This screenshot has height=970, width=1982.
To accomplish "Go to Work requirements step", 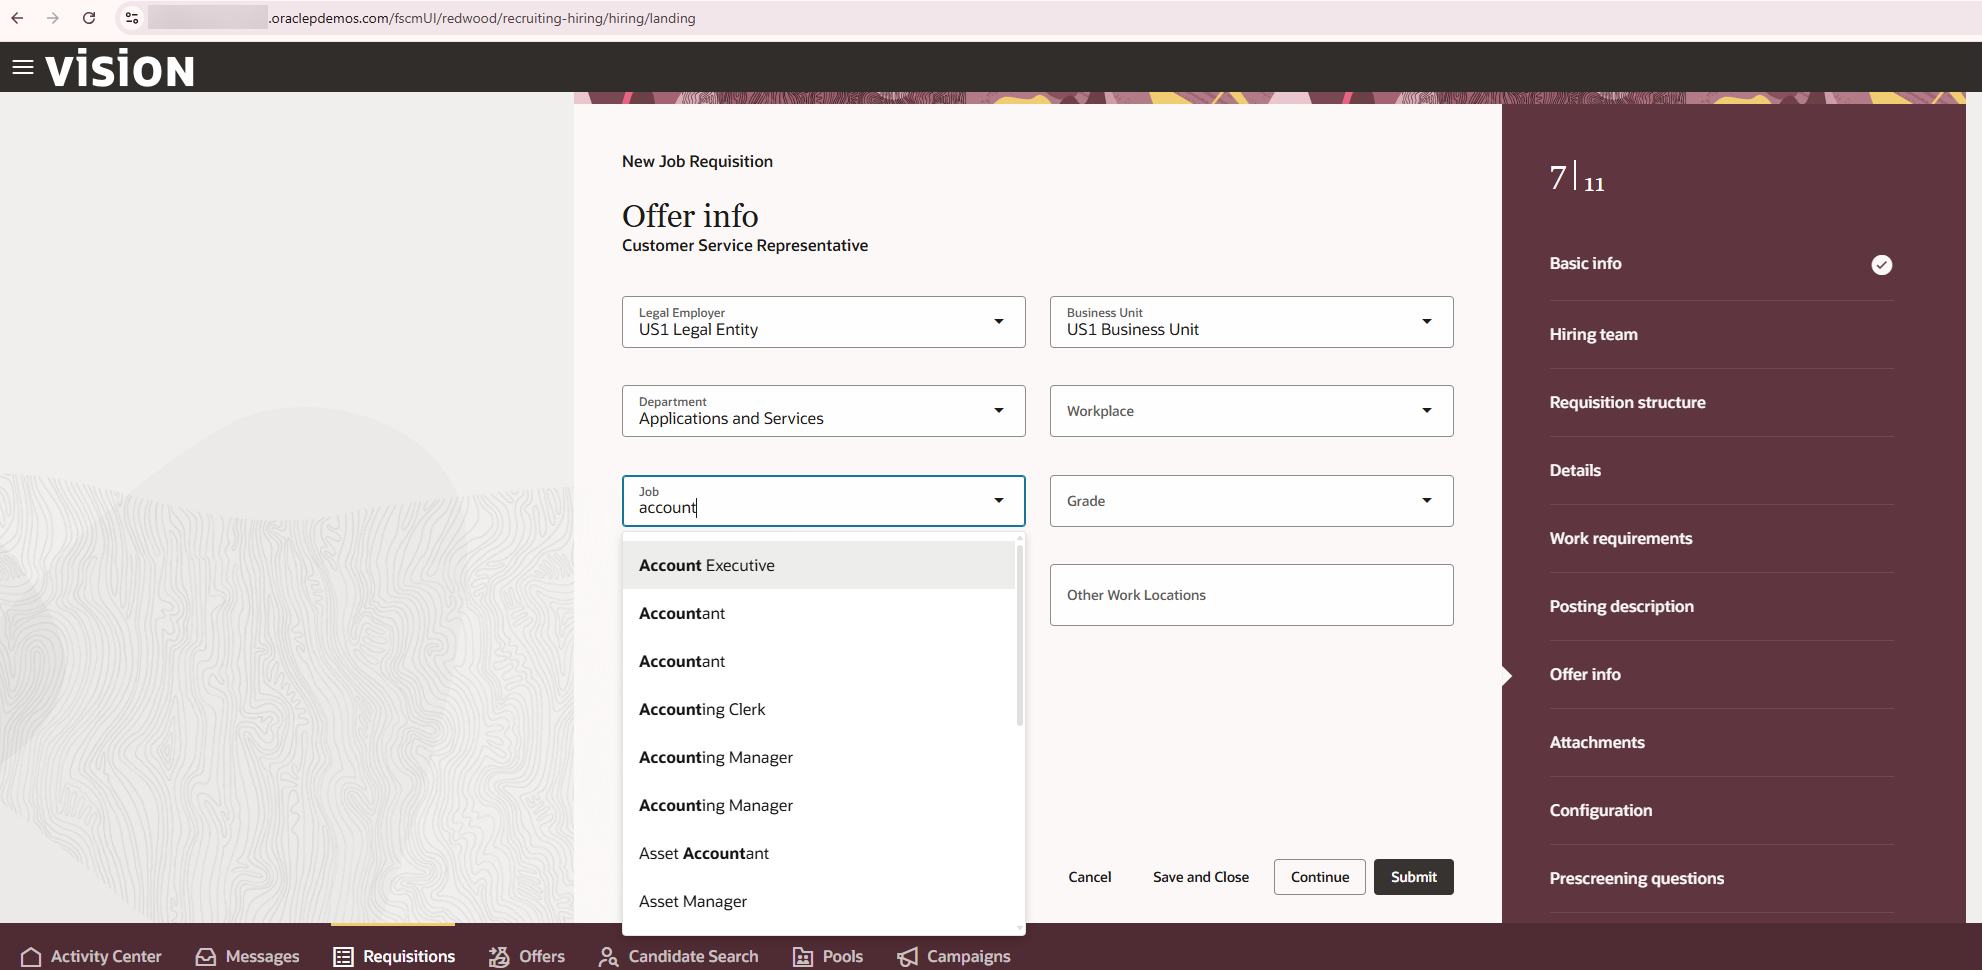I will tap(1621, 538).
